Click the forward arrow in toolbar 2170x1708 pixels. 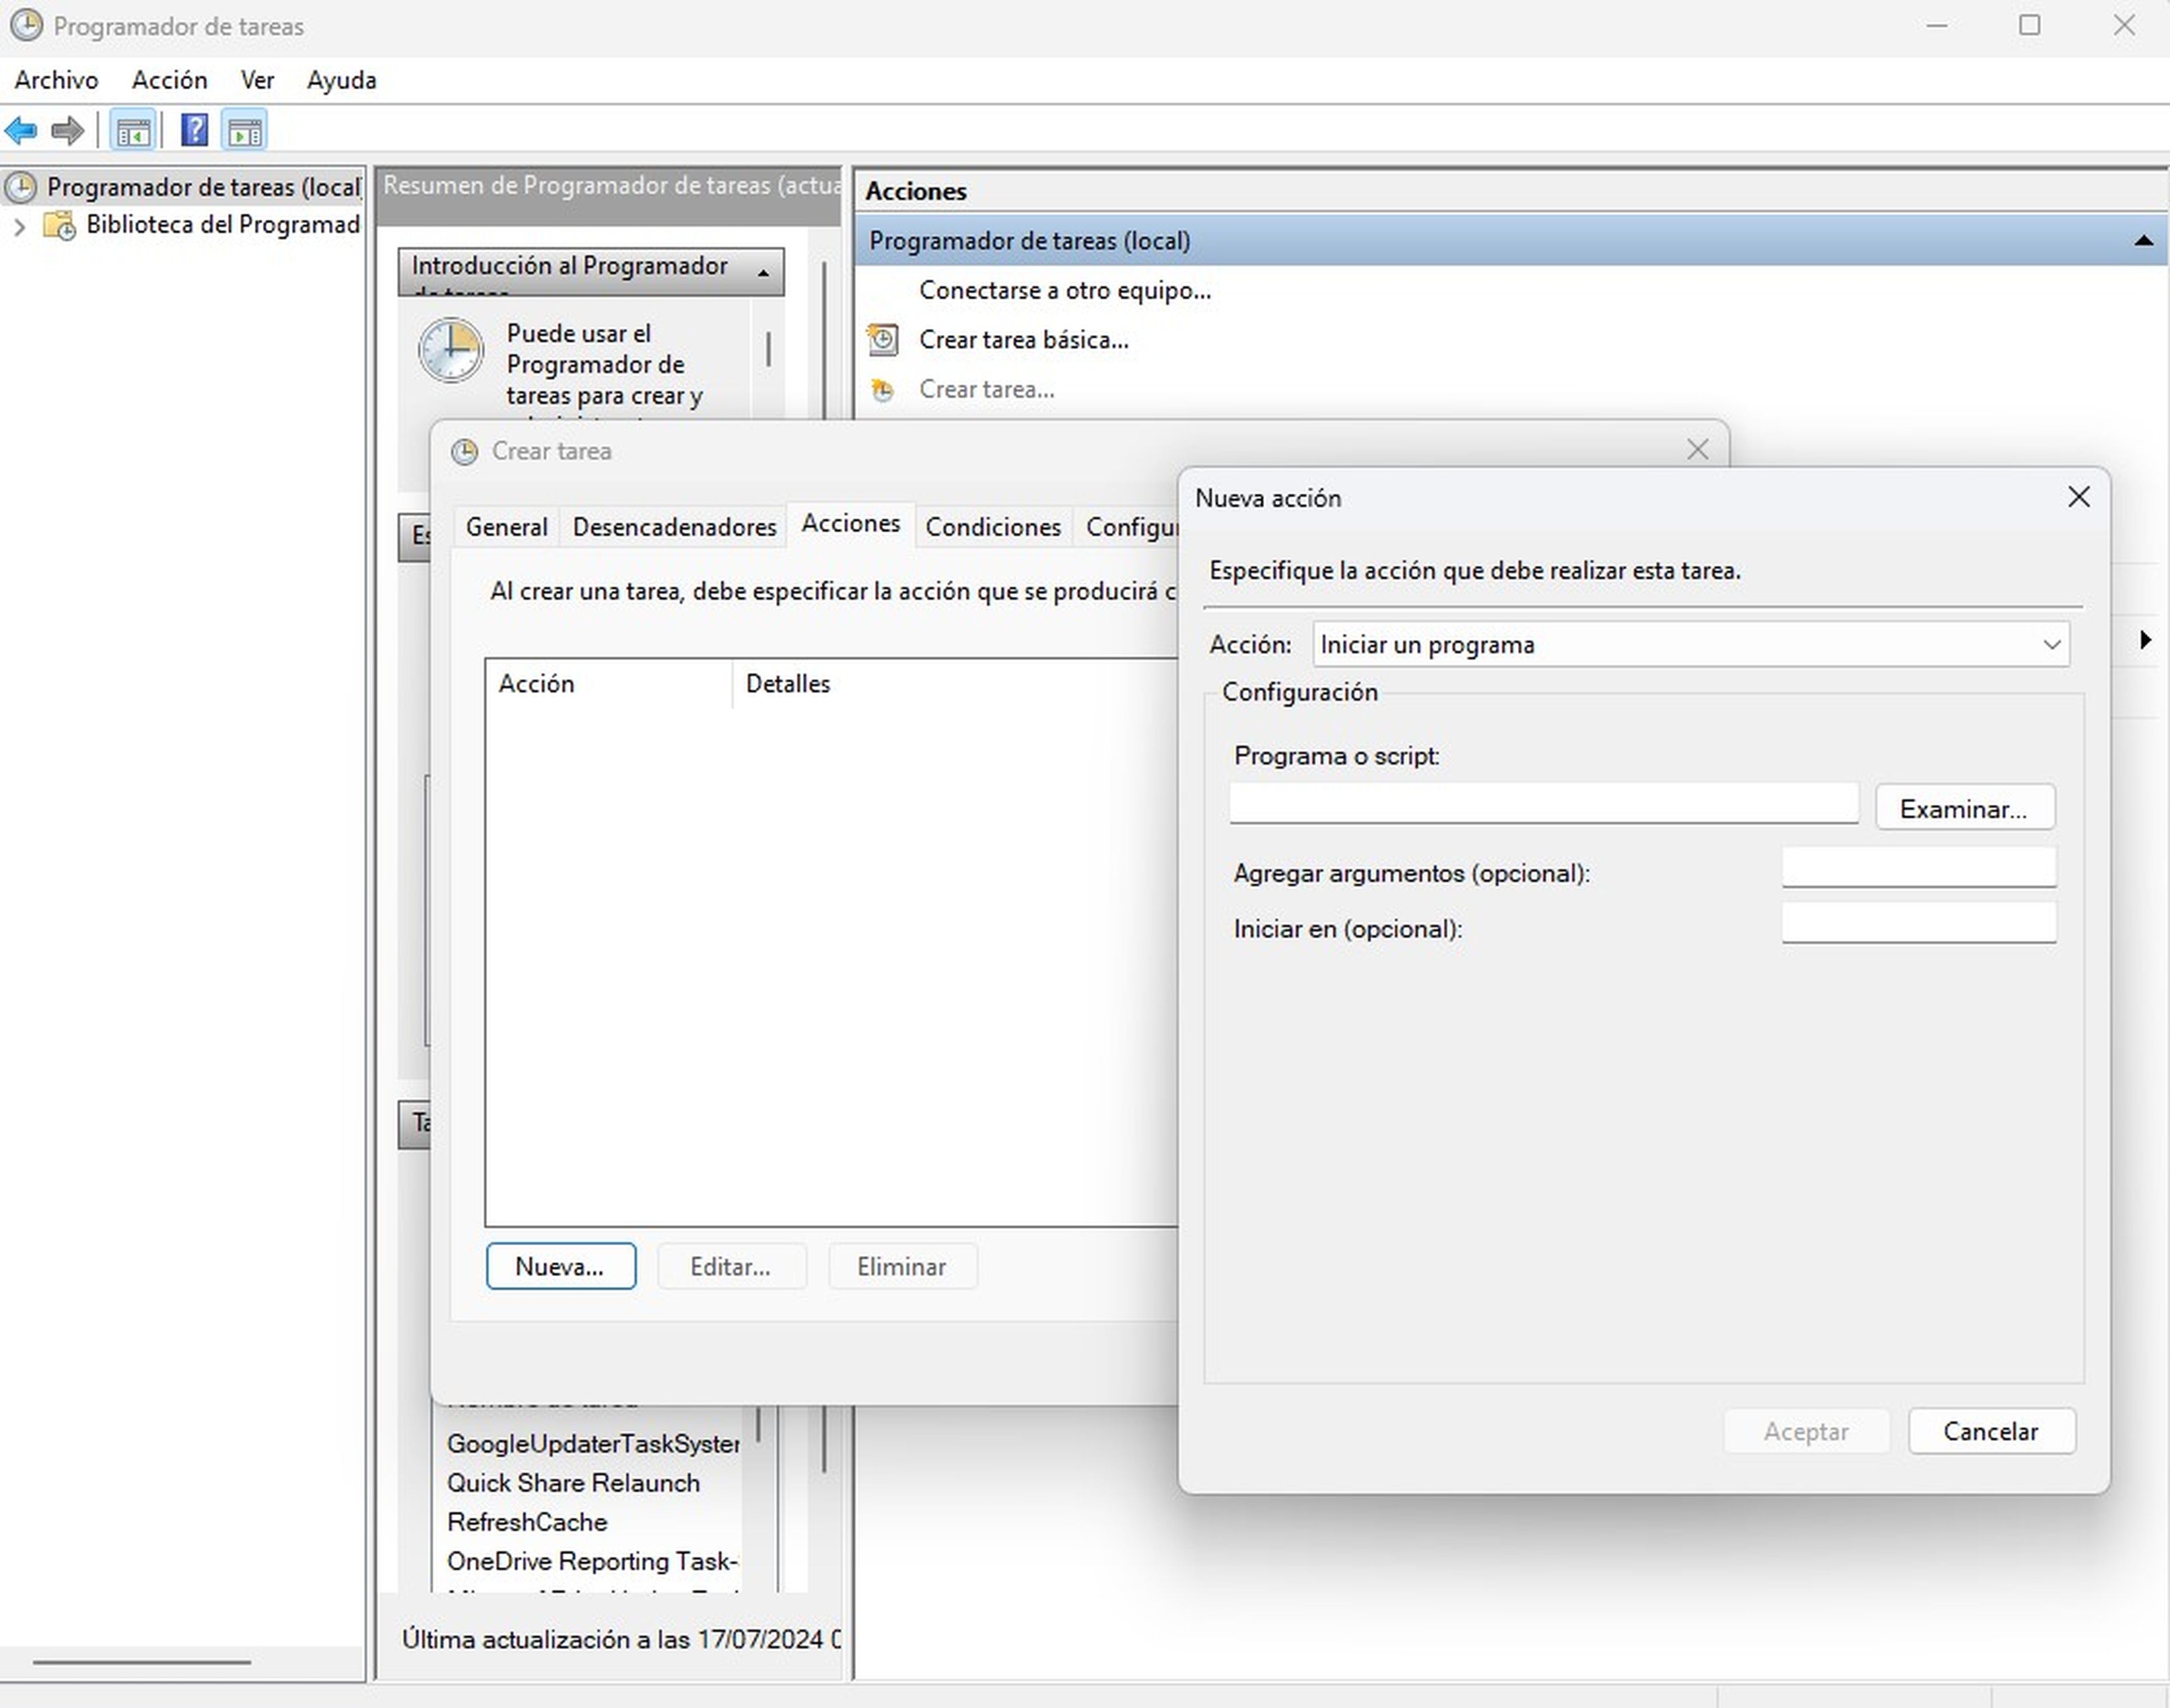tap(67, 130)
